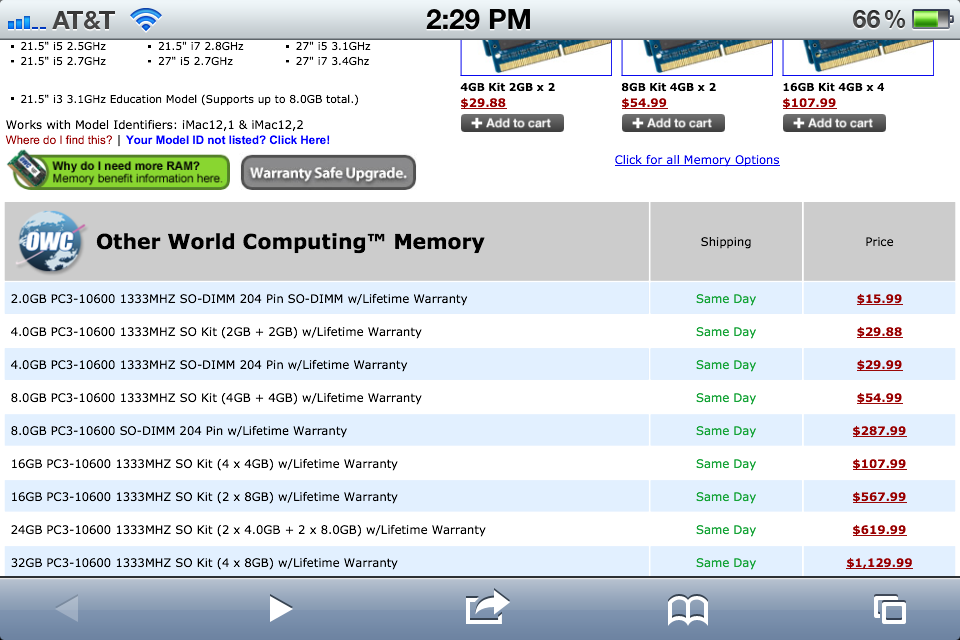The width and height of the screenshot is (960, 640).
Task: Select 8.0GB SO Kit (4GB + 4GB) row
Action: point(216,398)
